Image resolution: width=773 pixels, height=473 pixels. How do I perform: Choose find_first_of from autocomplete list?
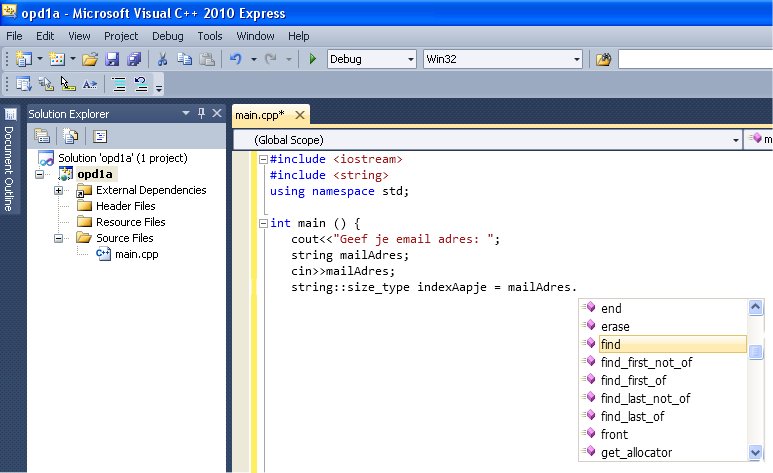633,380
